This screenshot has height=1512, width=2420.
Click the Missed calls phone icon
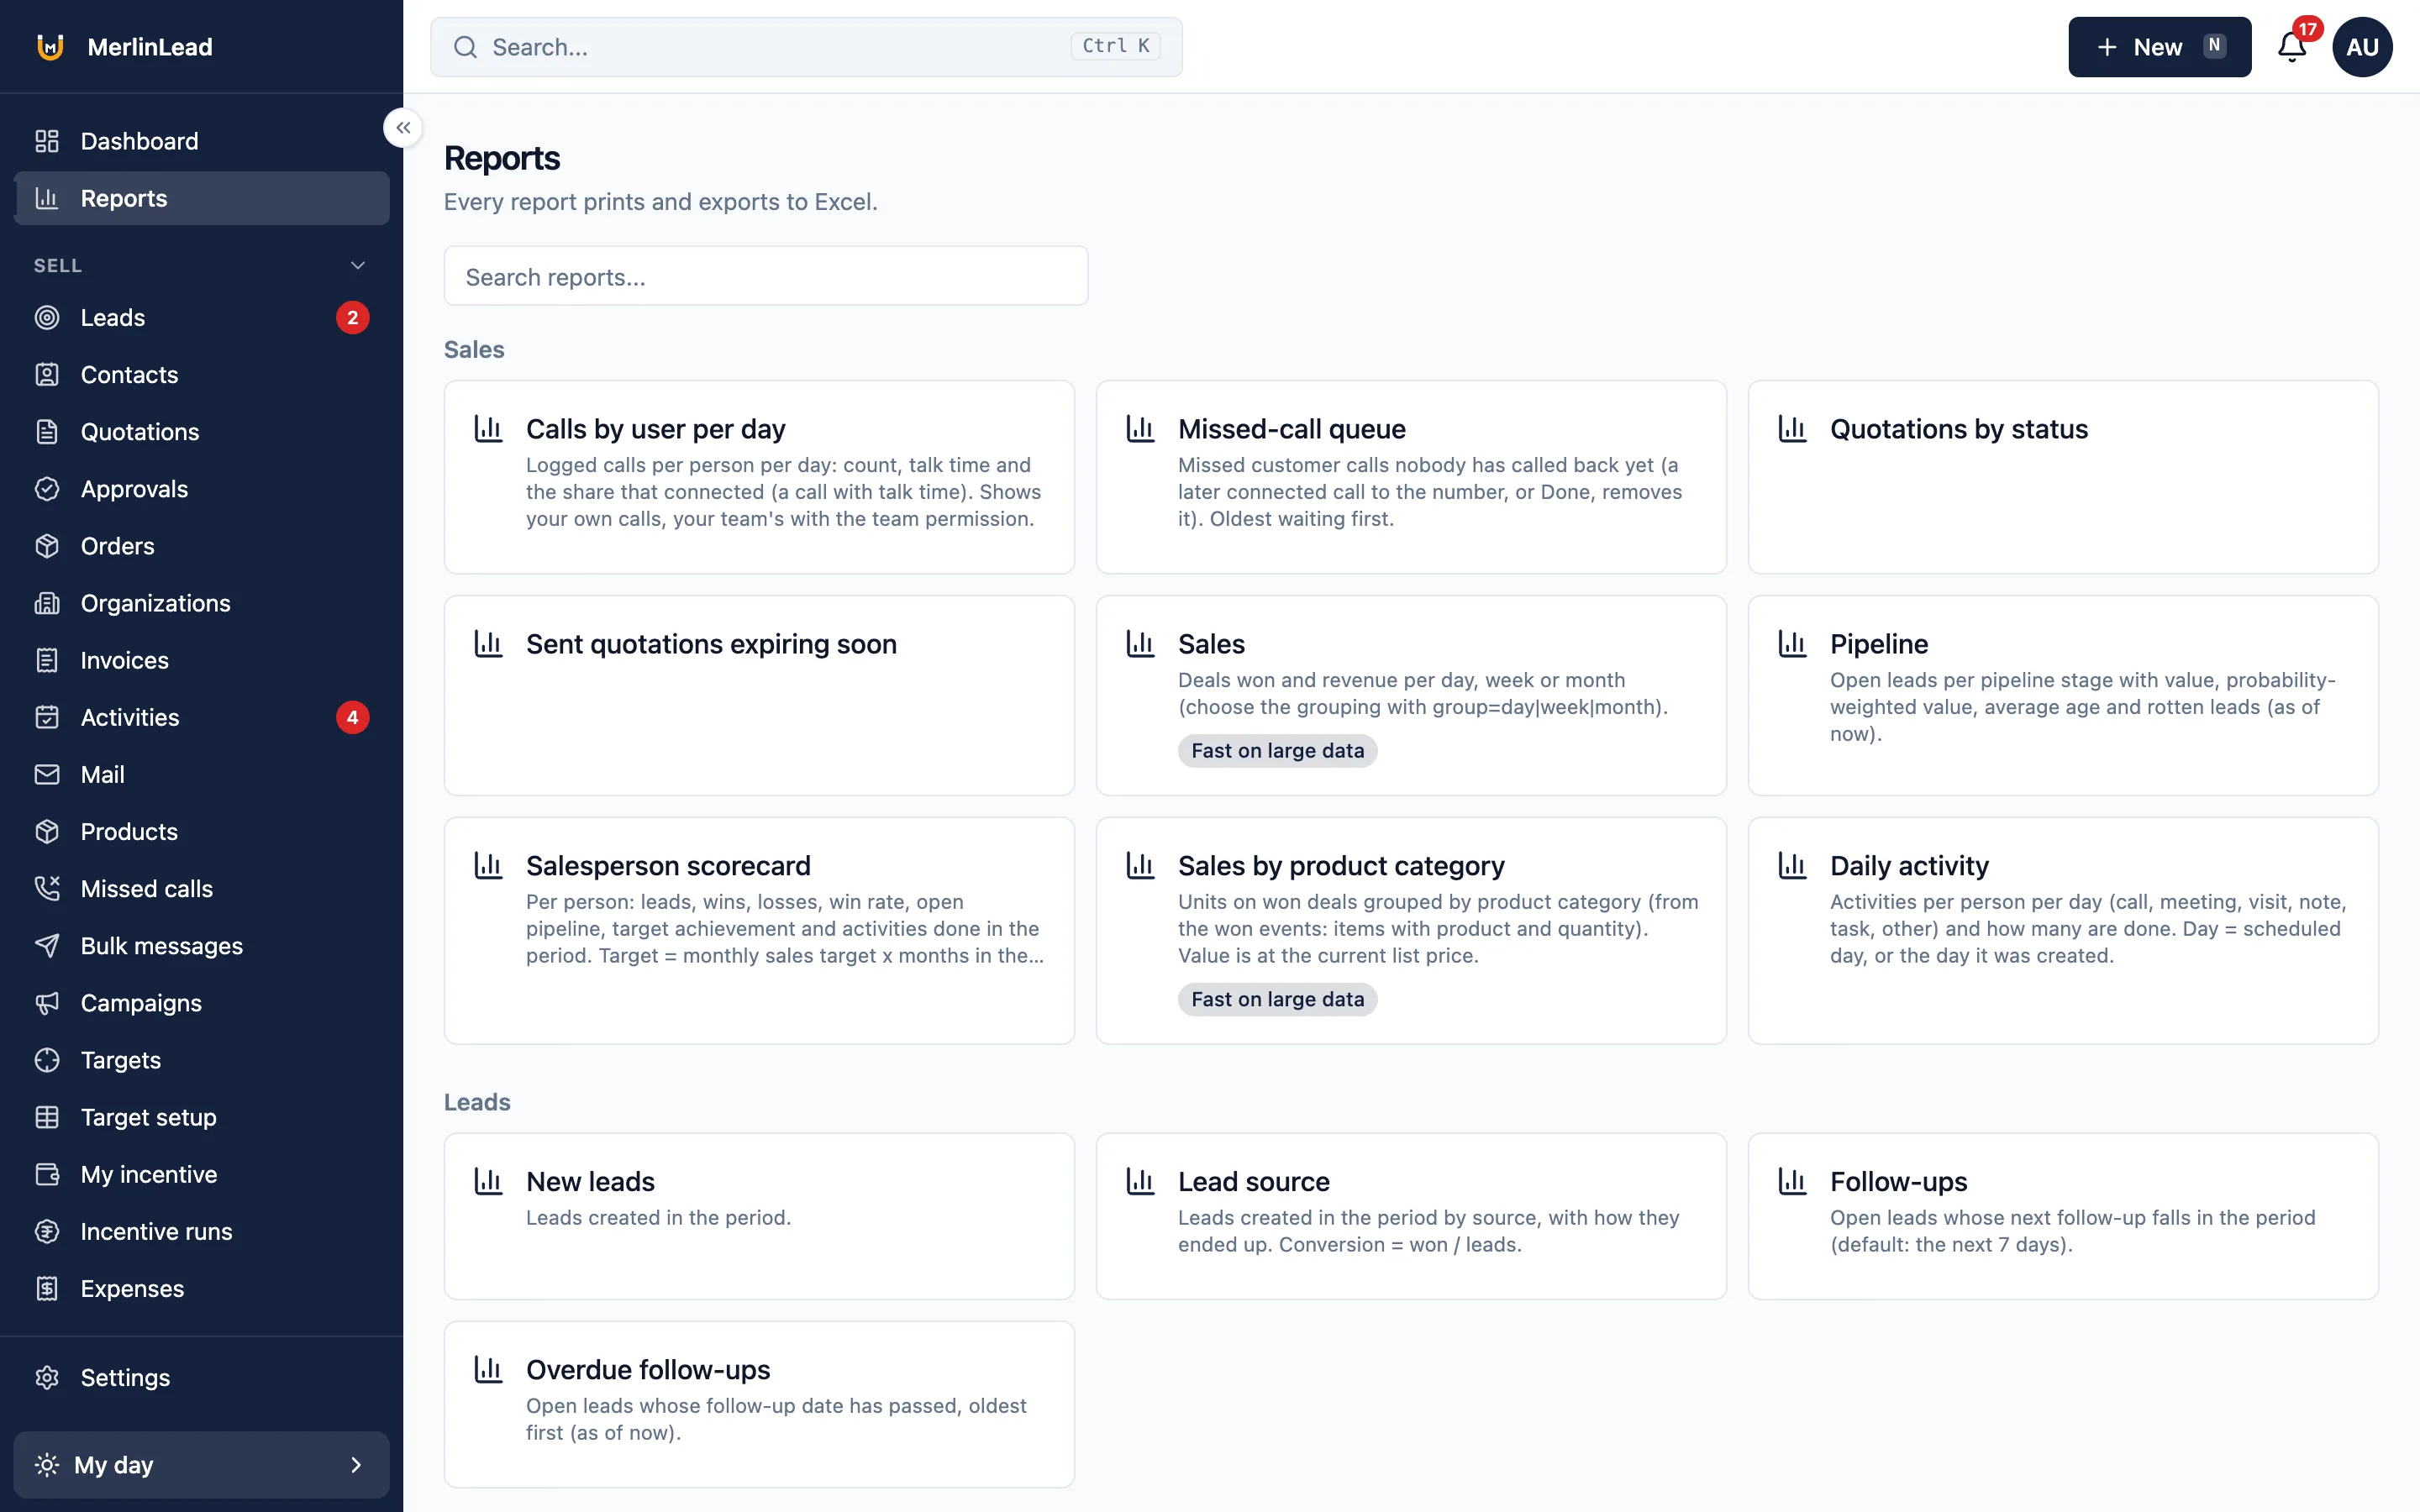(x=47, y=888)
